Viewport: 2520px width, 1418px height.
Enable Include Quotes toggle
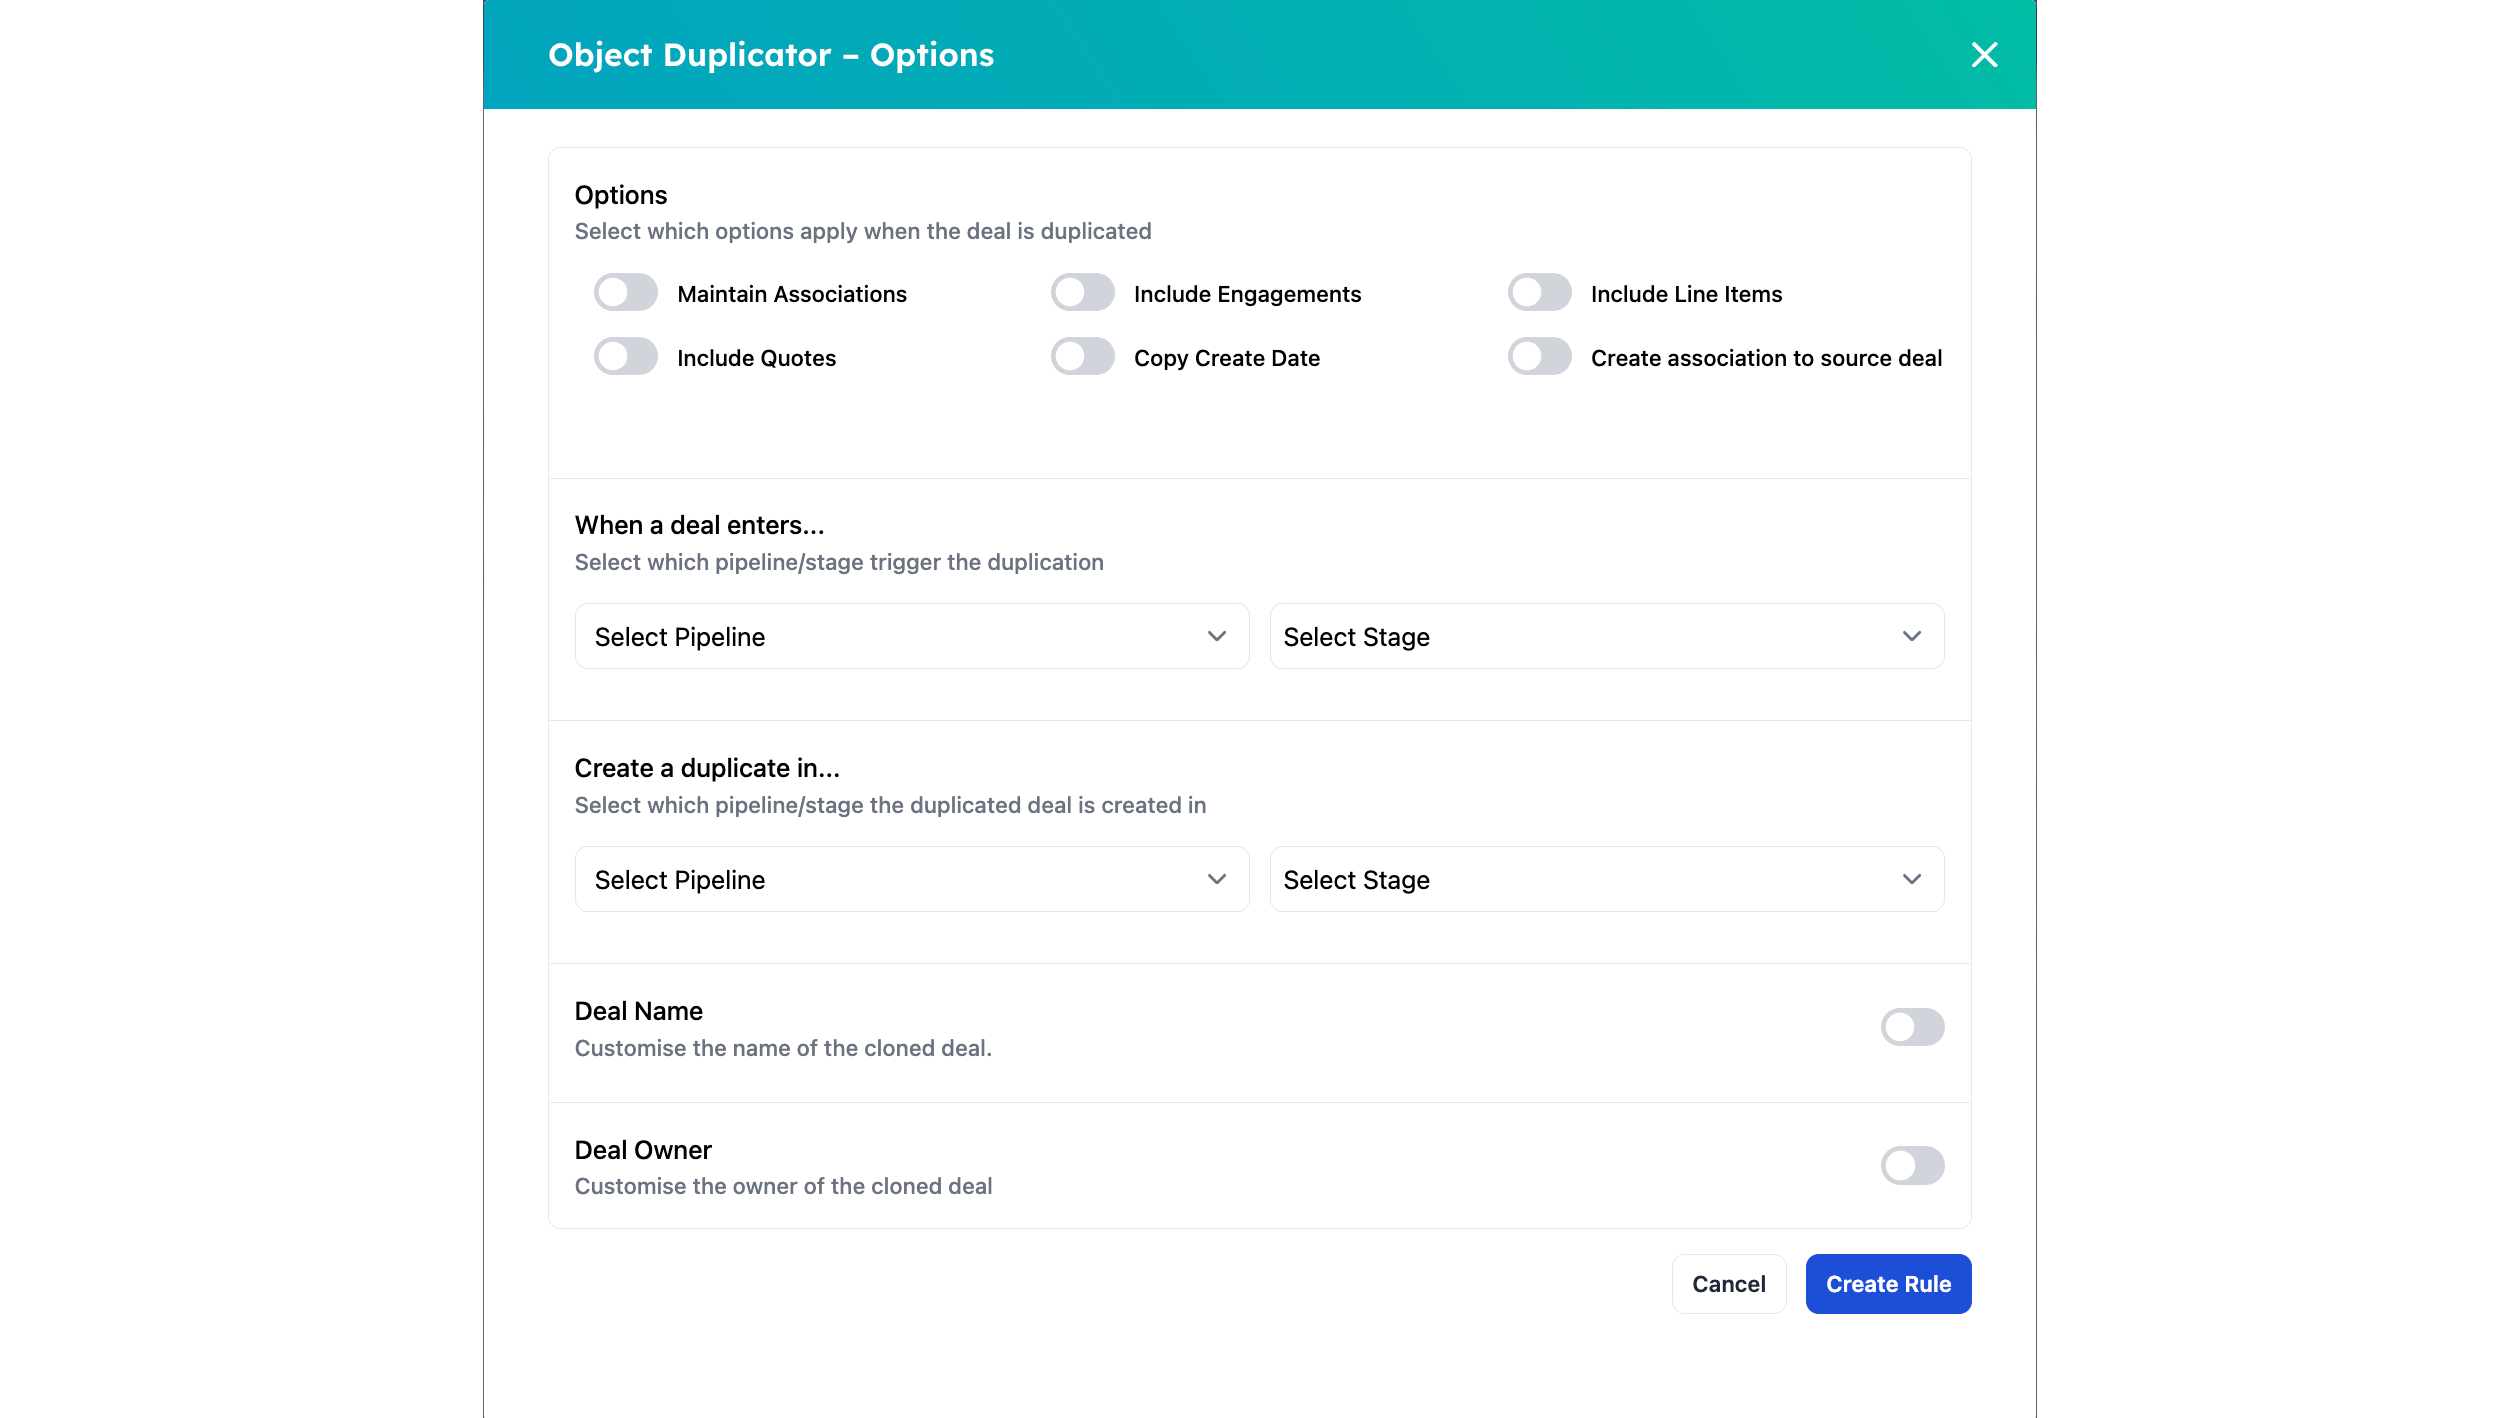point(625,357)
